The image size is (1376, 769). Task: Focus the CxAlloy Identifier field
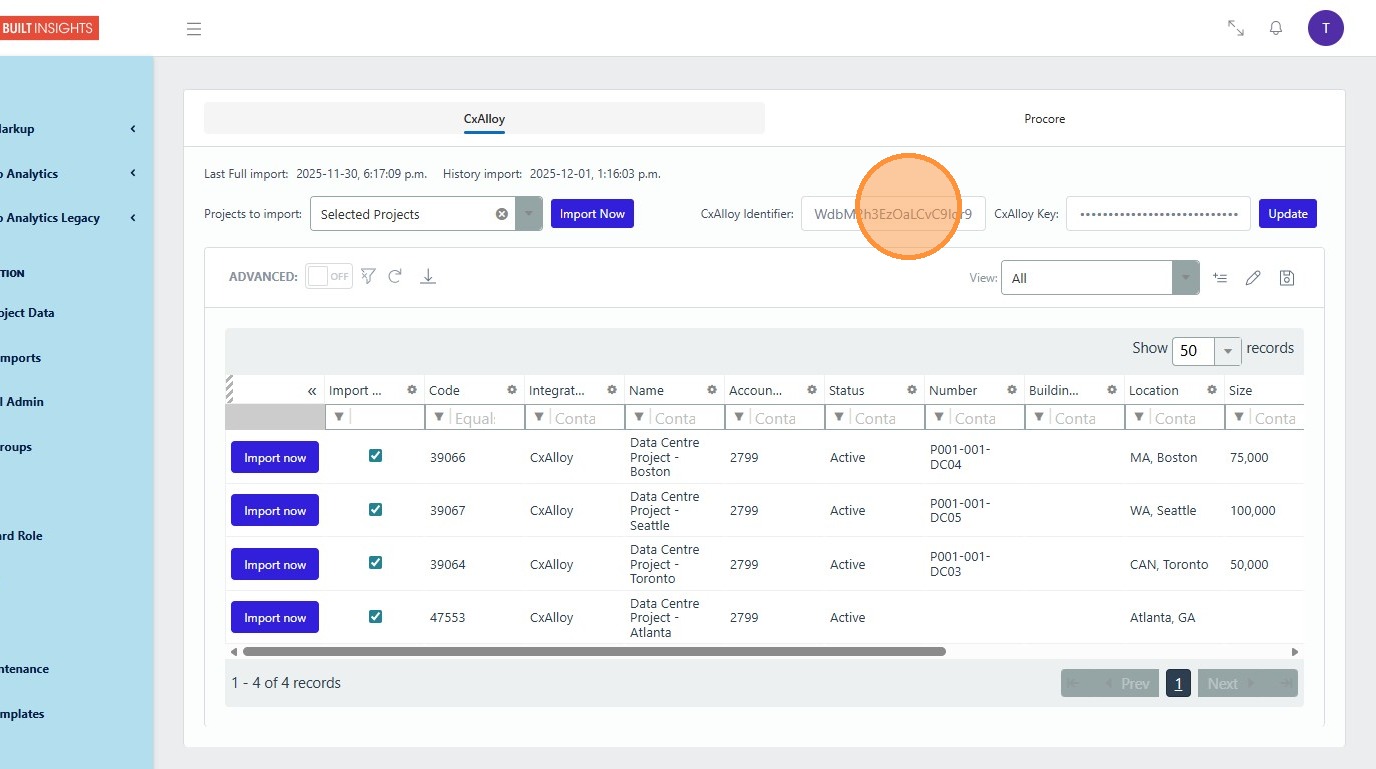(893, 214)
